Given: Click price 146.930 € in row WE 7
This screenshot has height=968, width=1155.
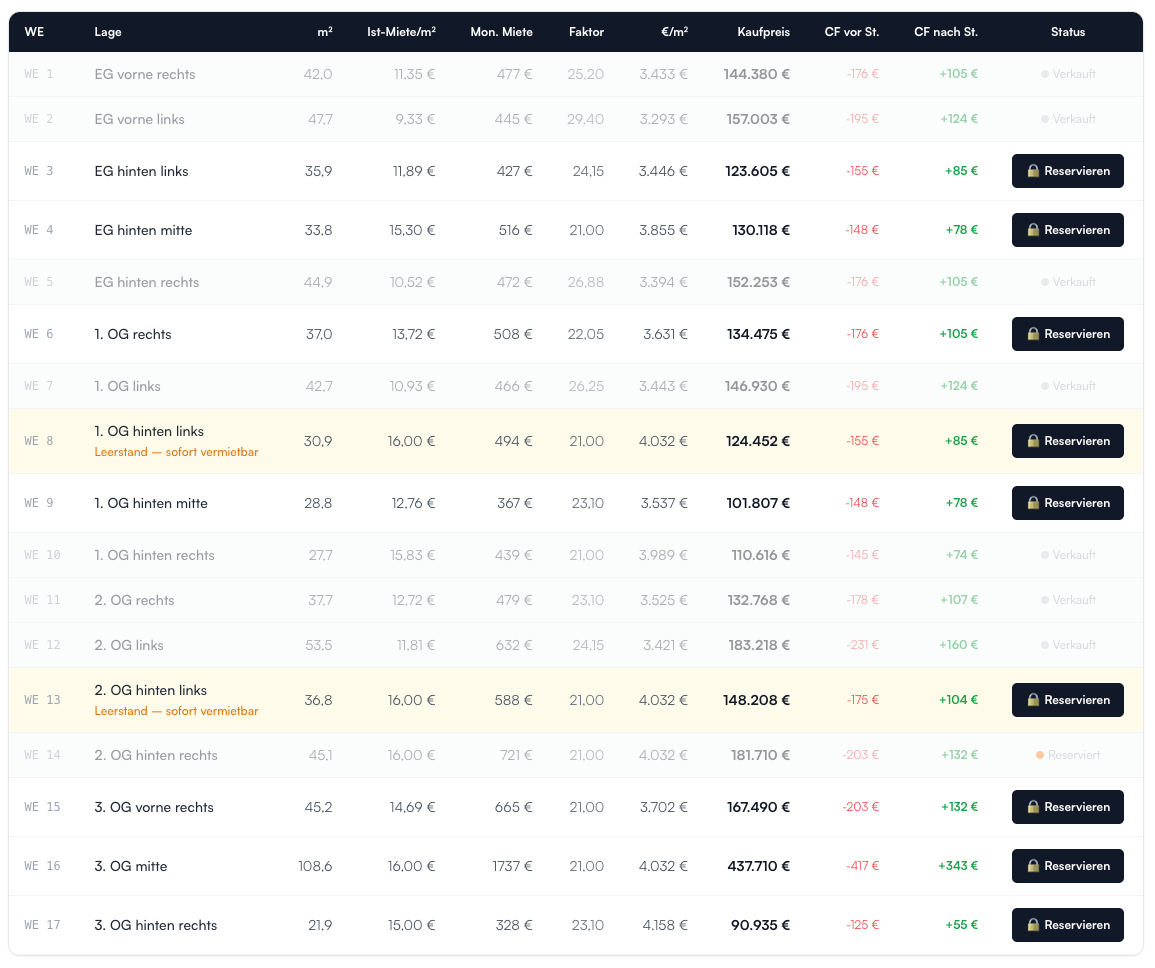Looking at the screenshot, I should (757, 386).
